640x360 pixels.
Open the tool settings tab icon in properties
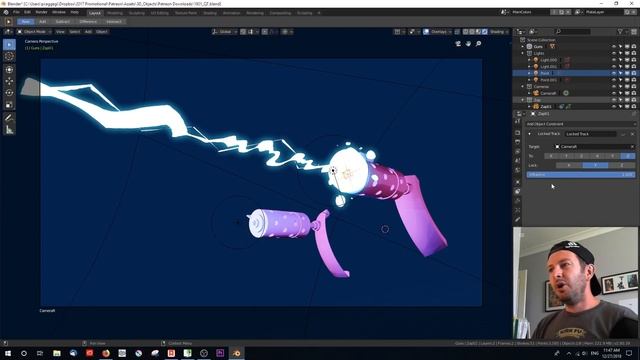(518, 122)
